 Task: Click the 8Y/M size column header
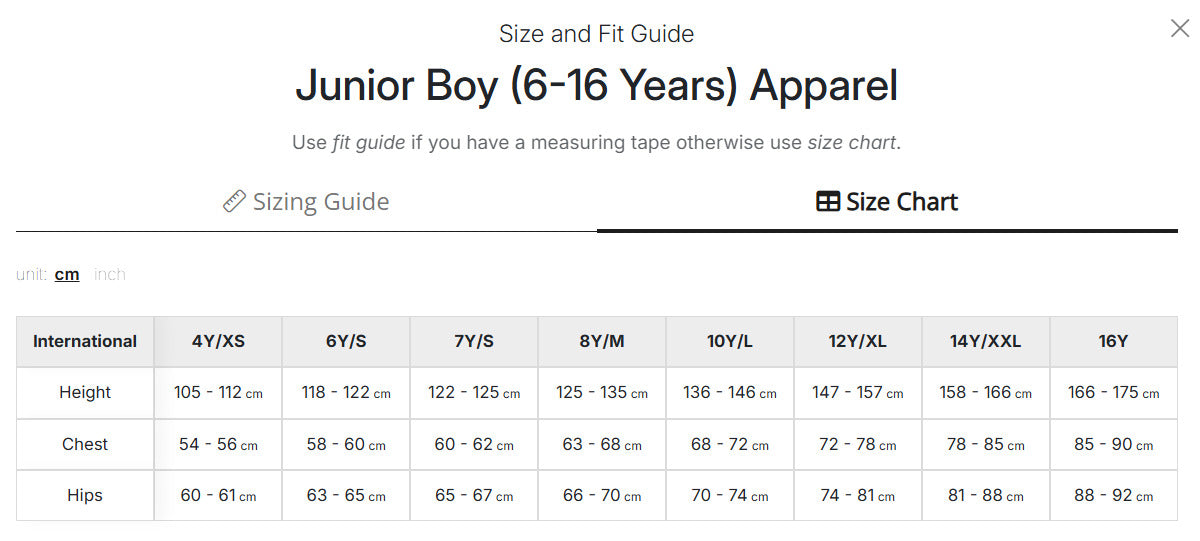coord(602,342)
